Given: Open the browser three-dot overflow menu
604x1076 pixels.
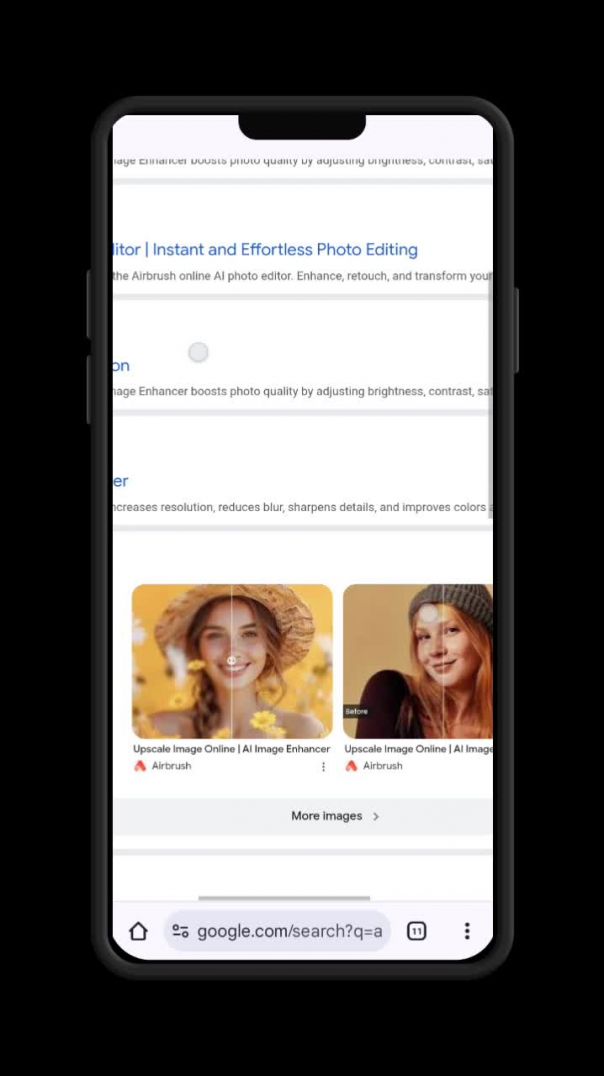Looking at the screenshot, I should pos(466,932).
